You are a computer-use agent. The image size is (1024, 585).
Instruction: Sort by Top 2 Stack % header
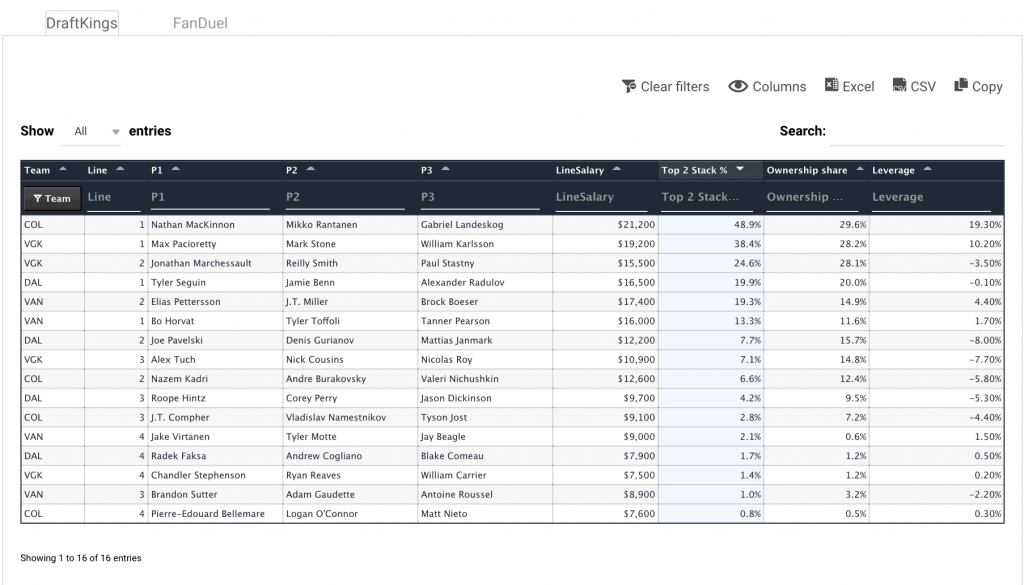[x=711, y=170]
